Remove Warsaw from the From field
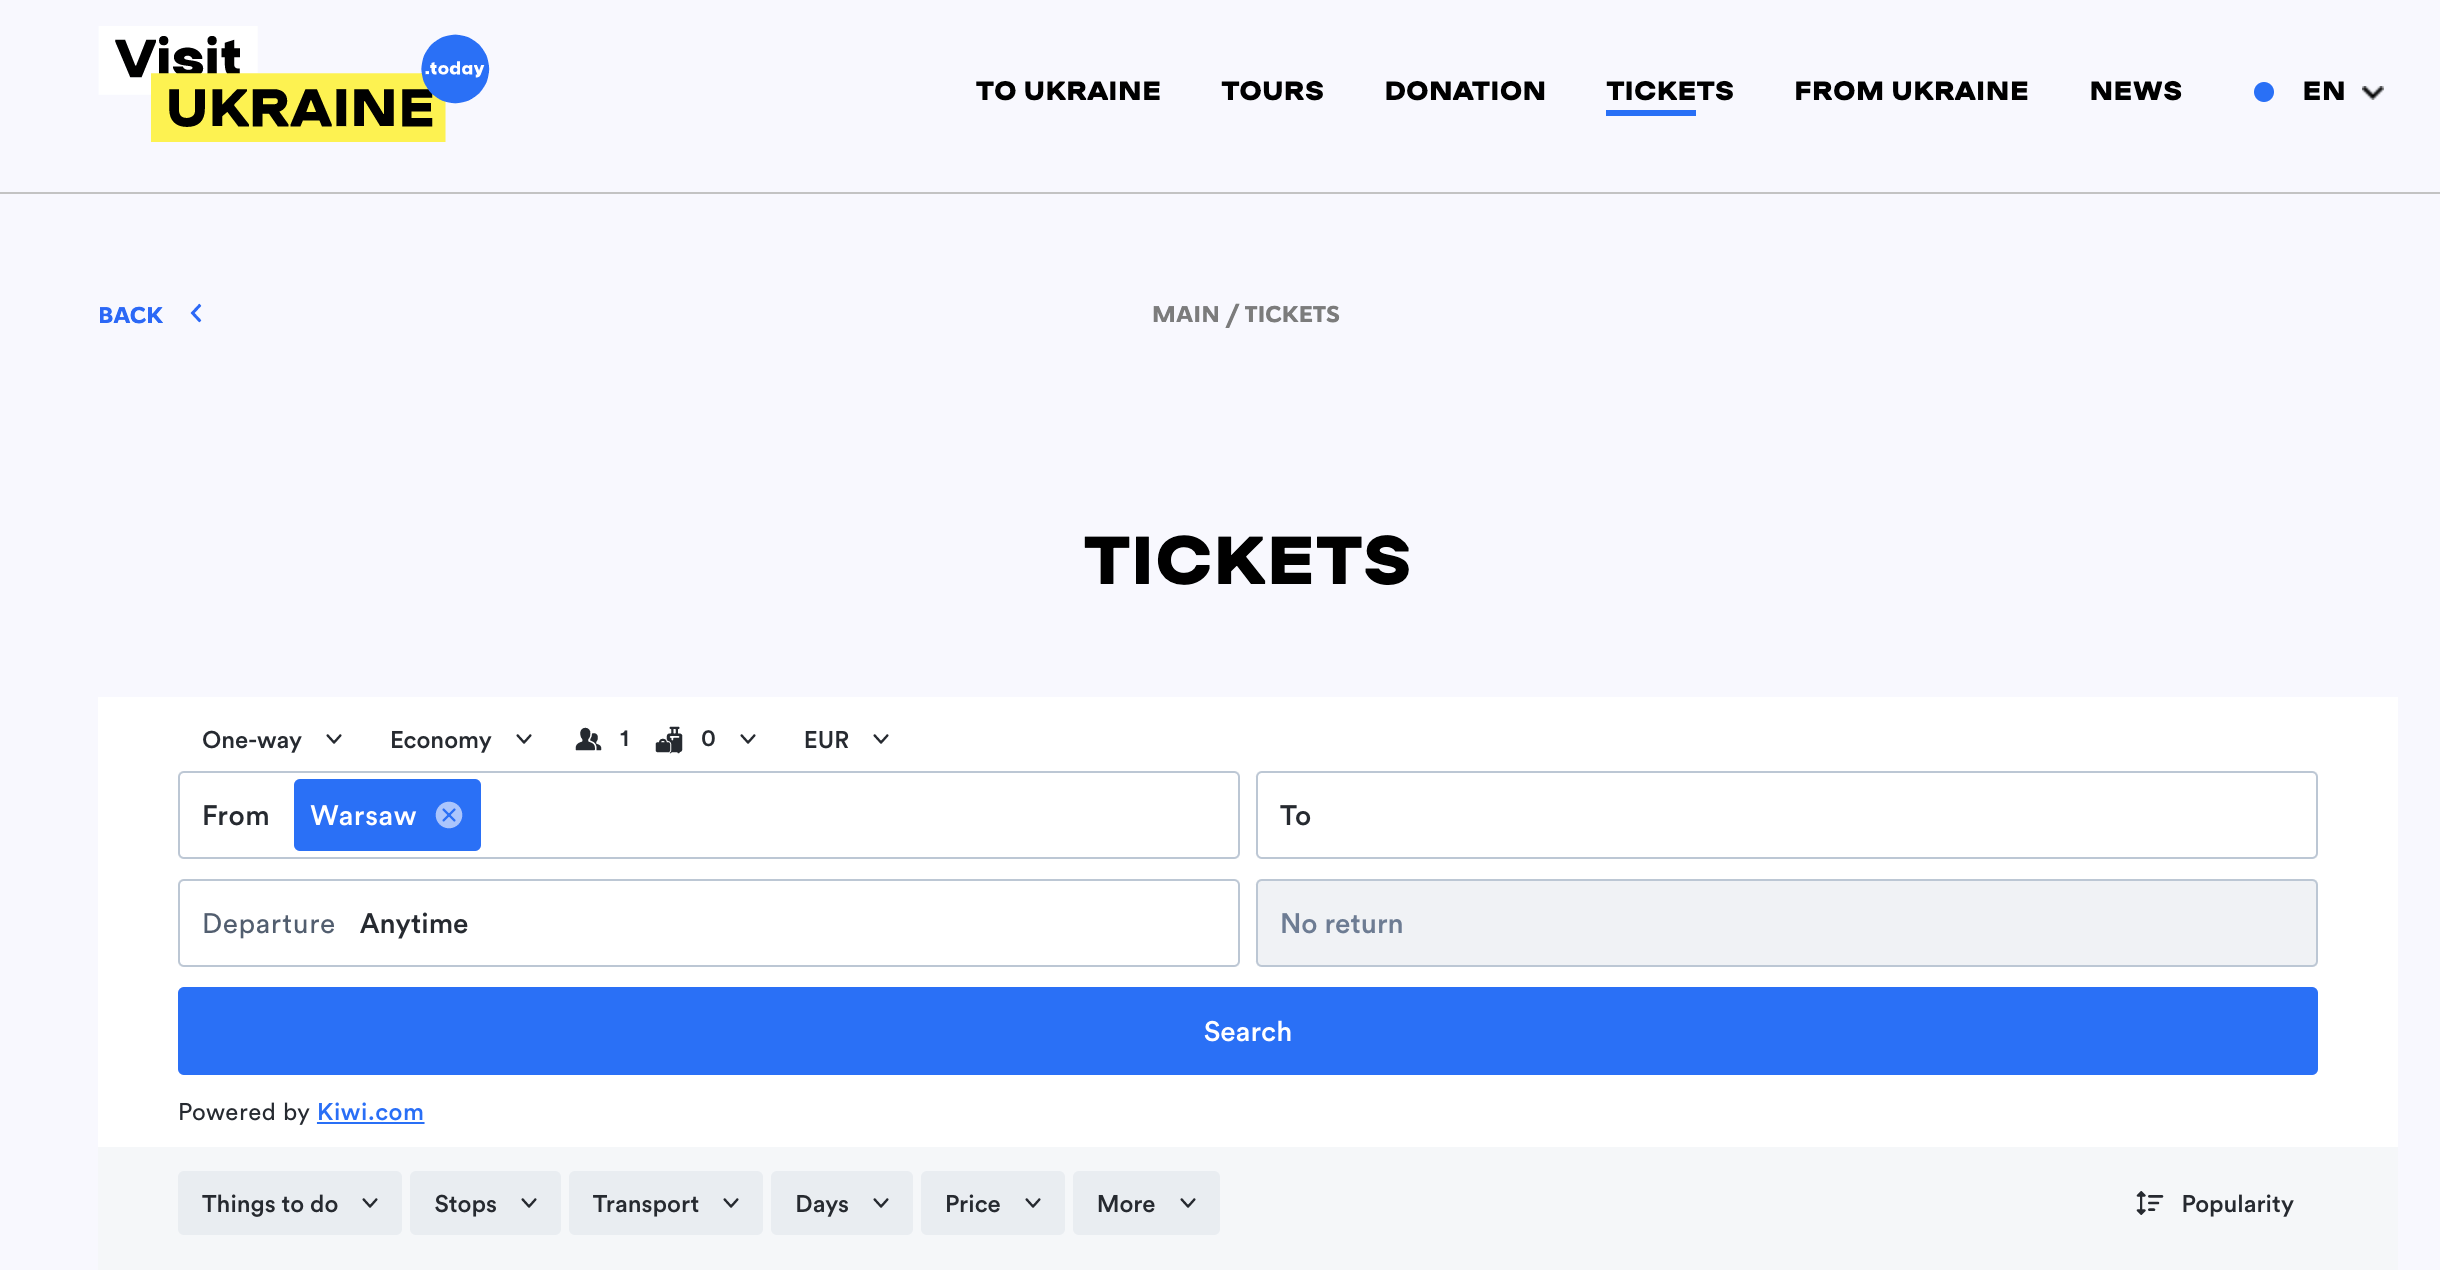 (449, 815)
